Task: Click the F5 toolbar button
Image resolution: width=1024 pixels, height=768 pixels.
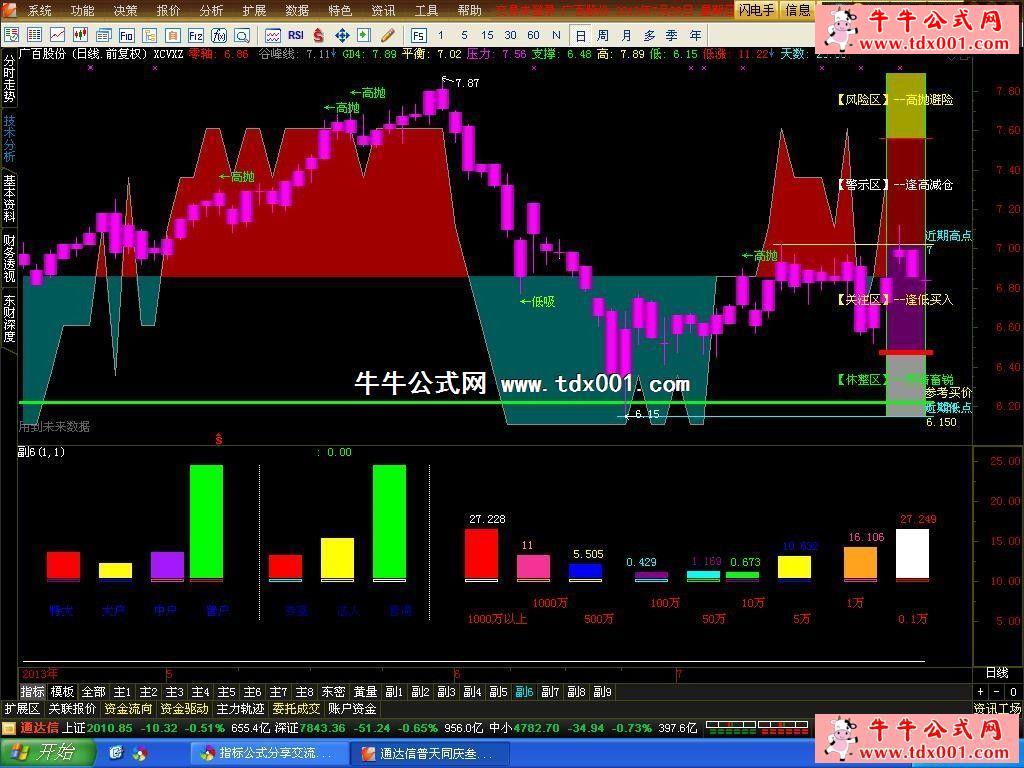Action: [x=418, y=36]
